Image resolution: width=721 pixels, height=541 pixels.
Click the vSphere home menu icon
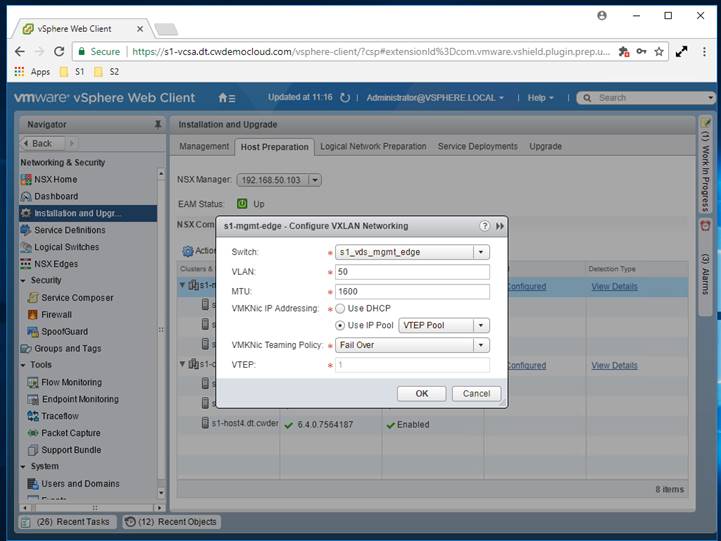[227, 98]
